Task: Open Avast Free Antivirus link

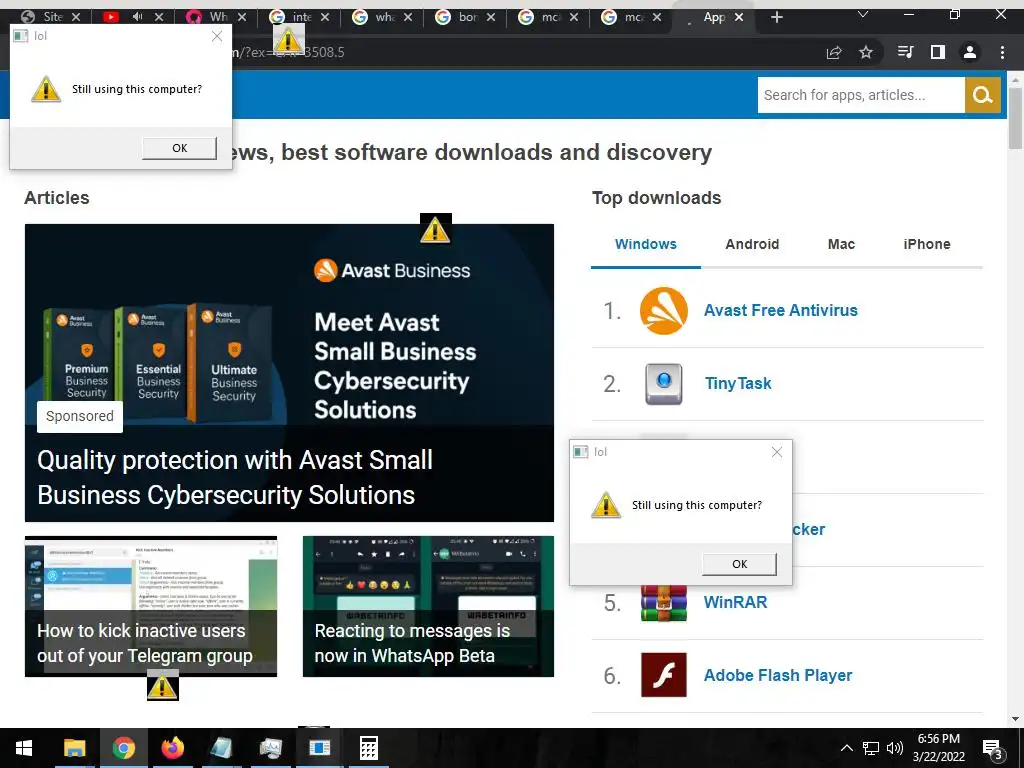Action: tap(780, 310)
